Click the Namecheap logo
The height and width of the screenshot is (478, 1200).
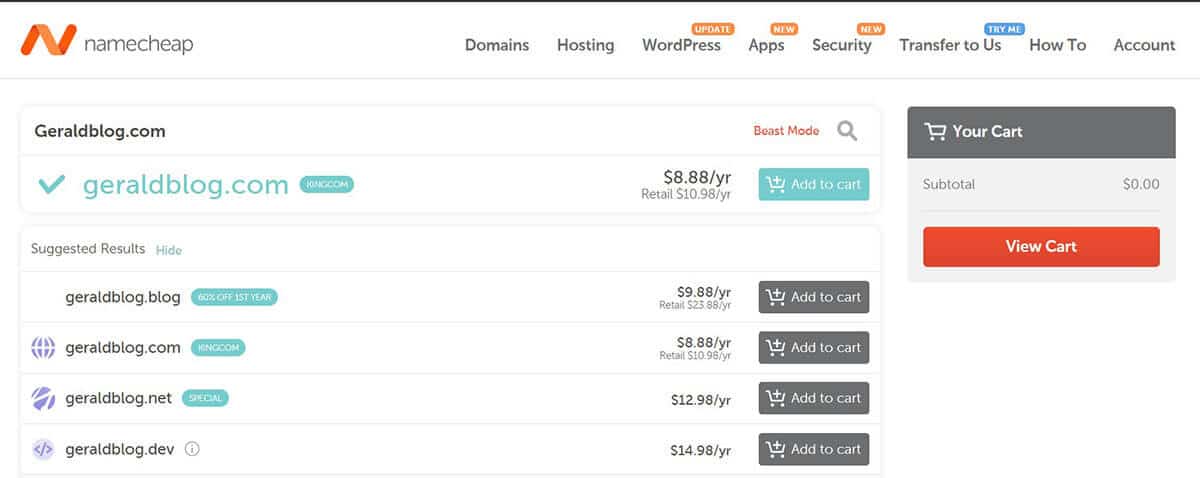point(106,43)
